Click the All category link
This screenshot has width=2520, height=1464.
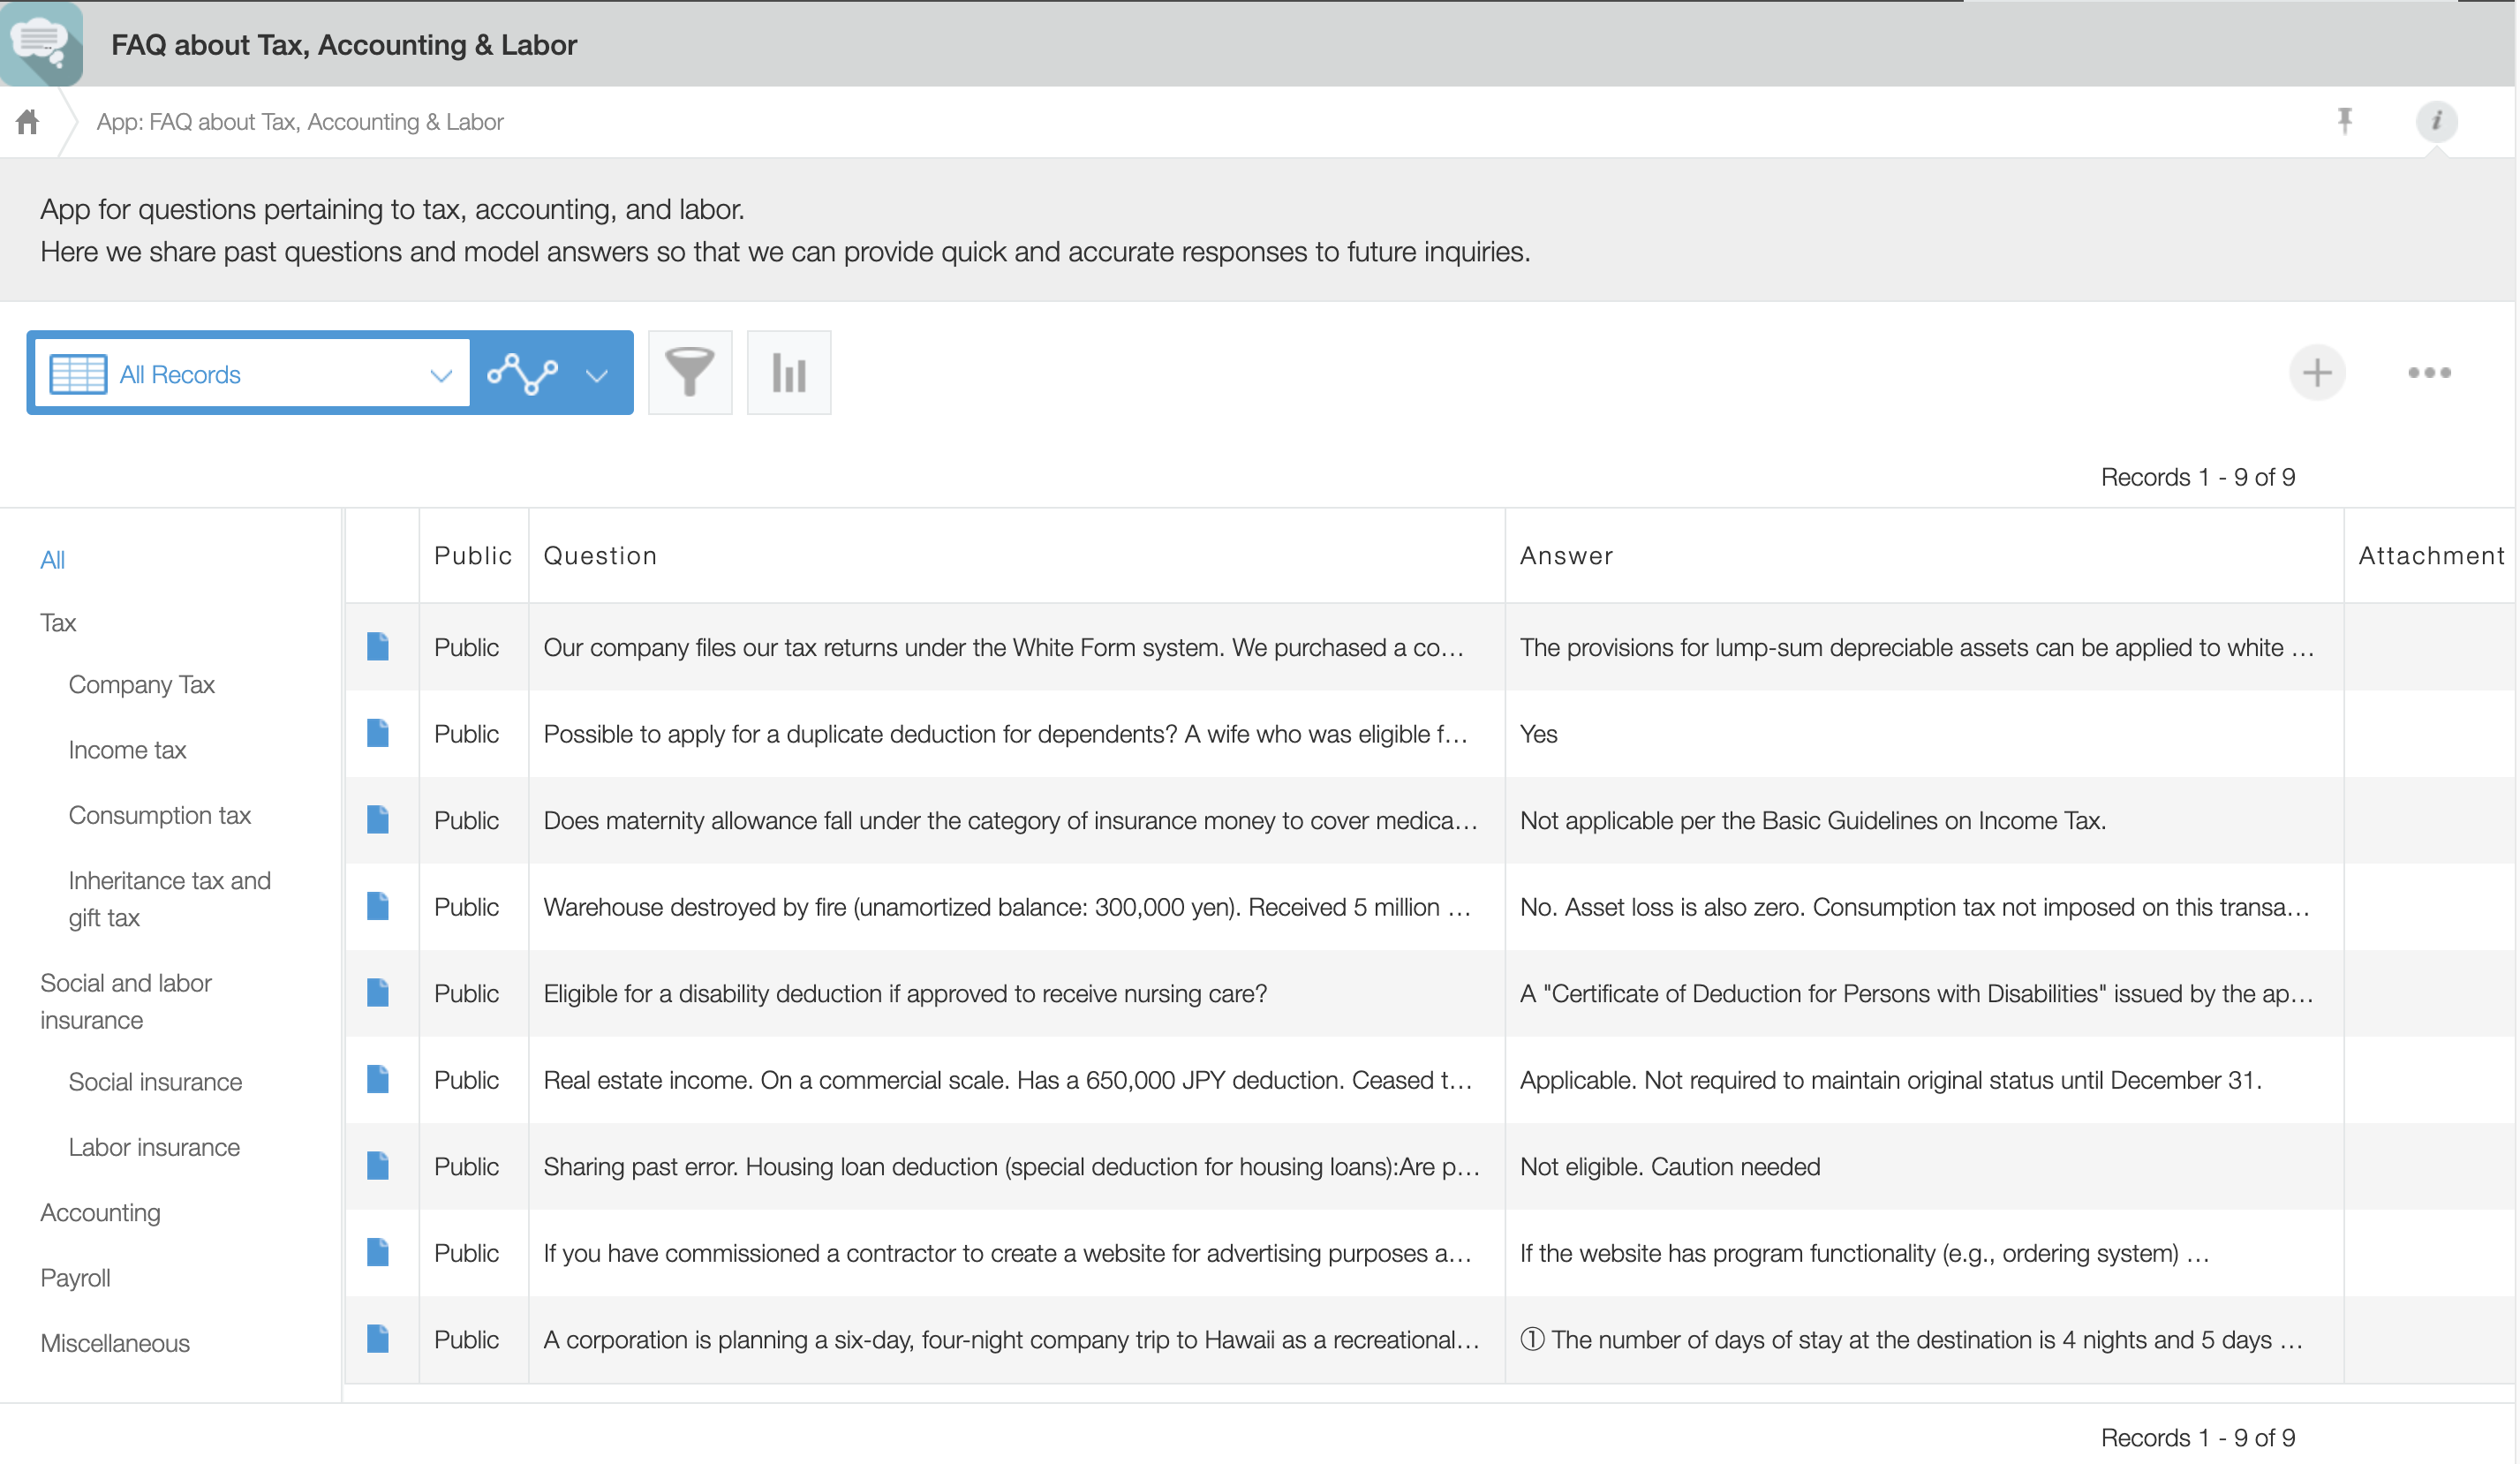[52, 560]
